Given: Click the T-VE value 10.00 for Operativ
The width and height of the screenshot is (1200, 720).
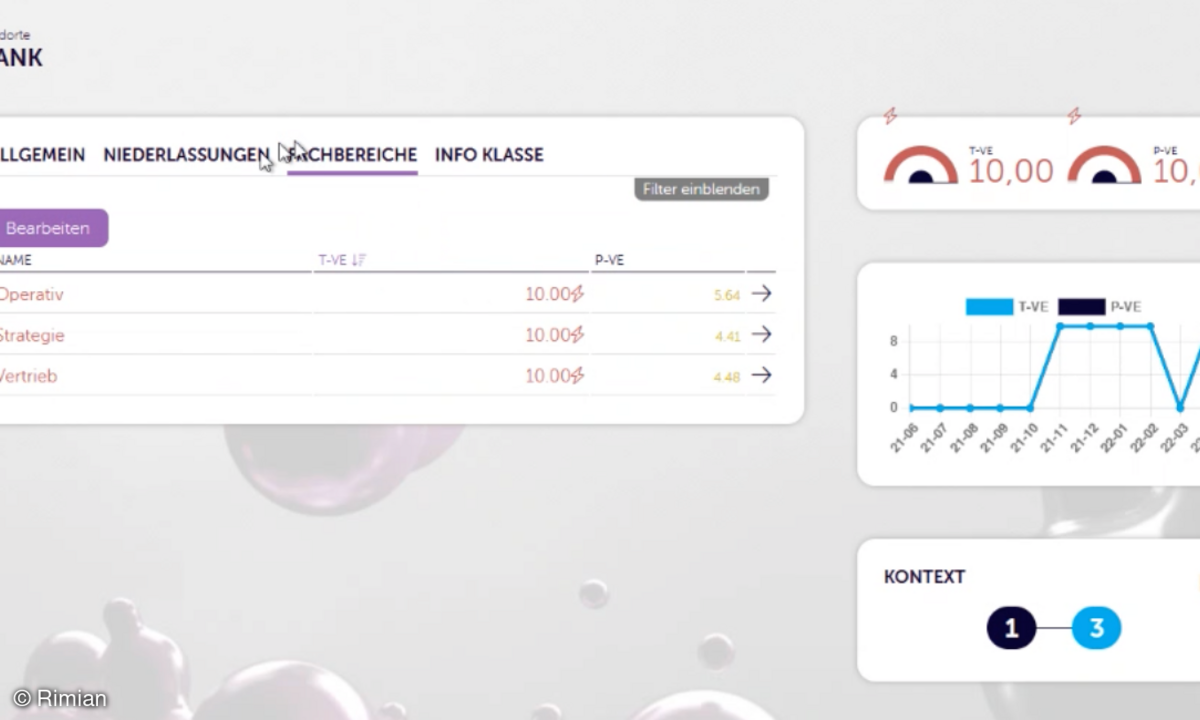Looking at the screenshot, I should coord(548,295).
